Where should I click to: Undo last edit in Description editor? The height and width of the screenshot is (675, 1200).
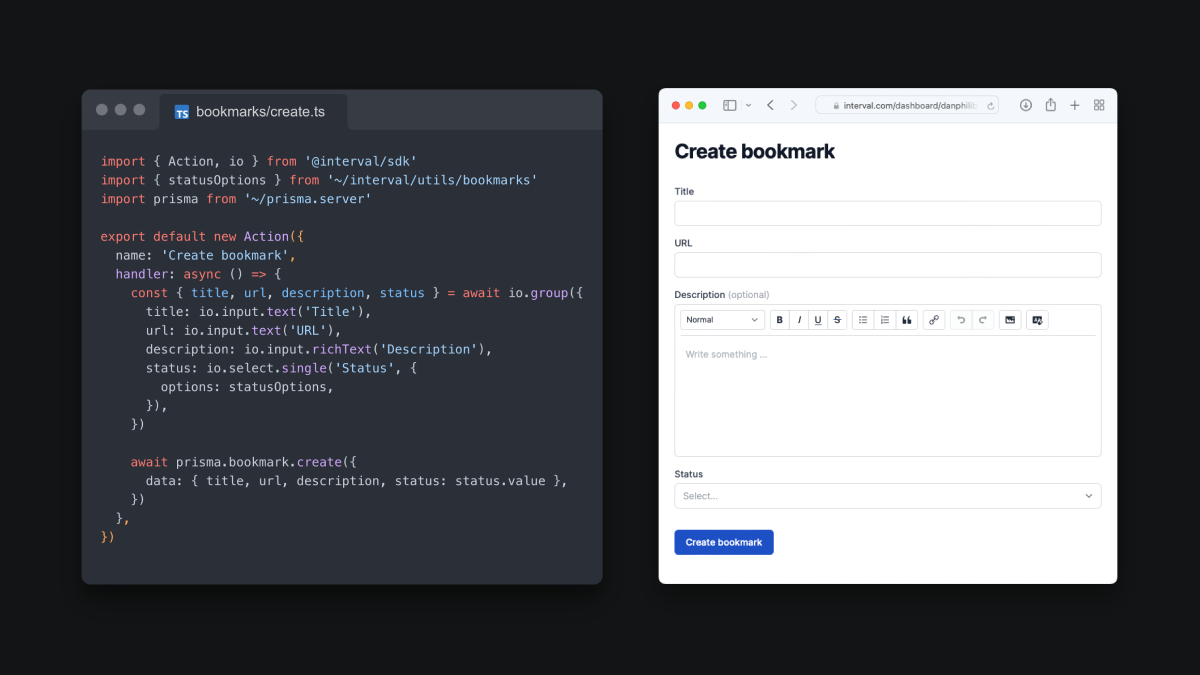961,320
